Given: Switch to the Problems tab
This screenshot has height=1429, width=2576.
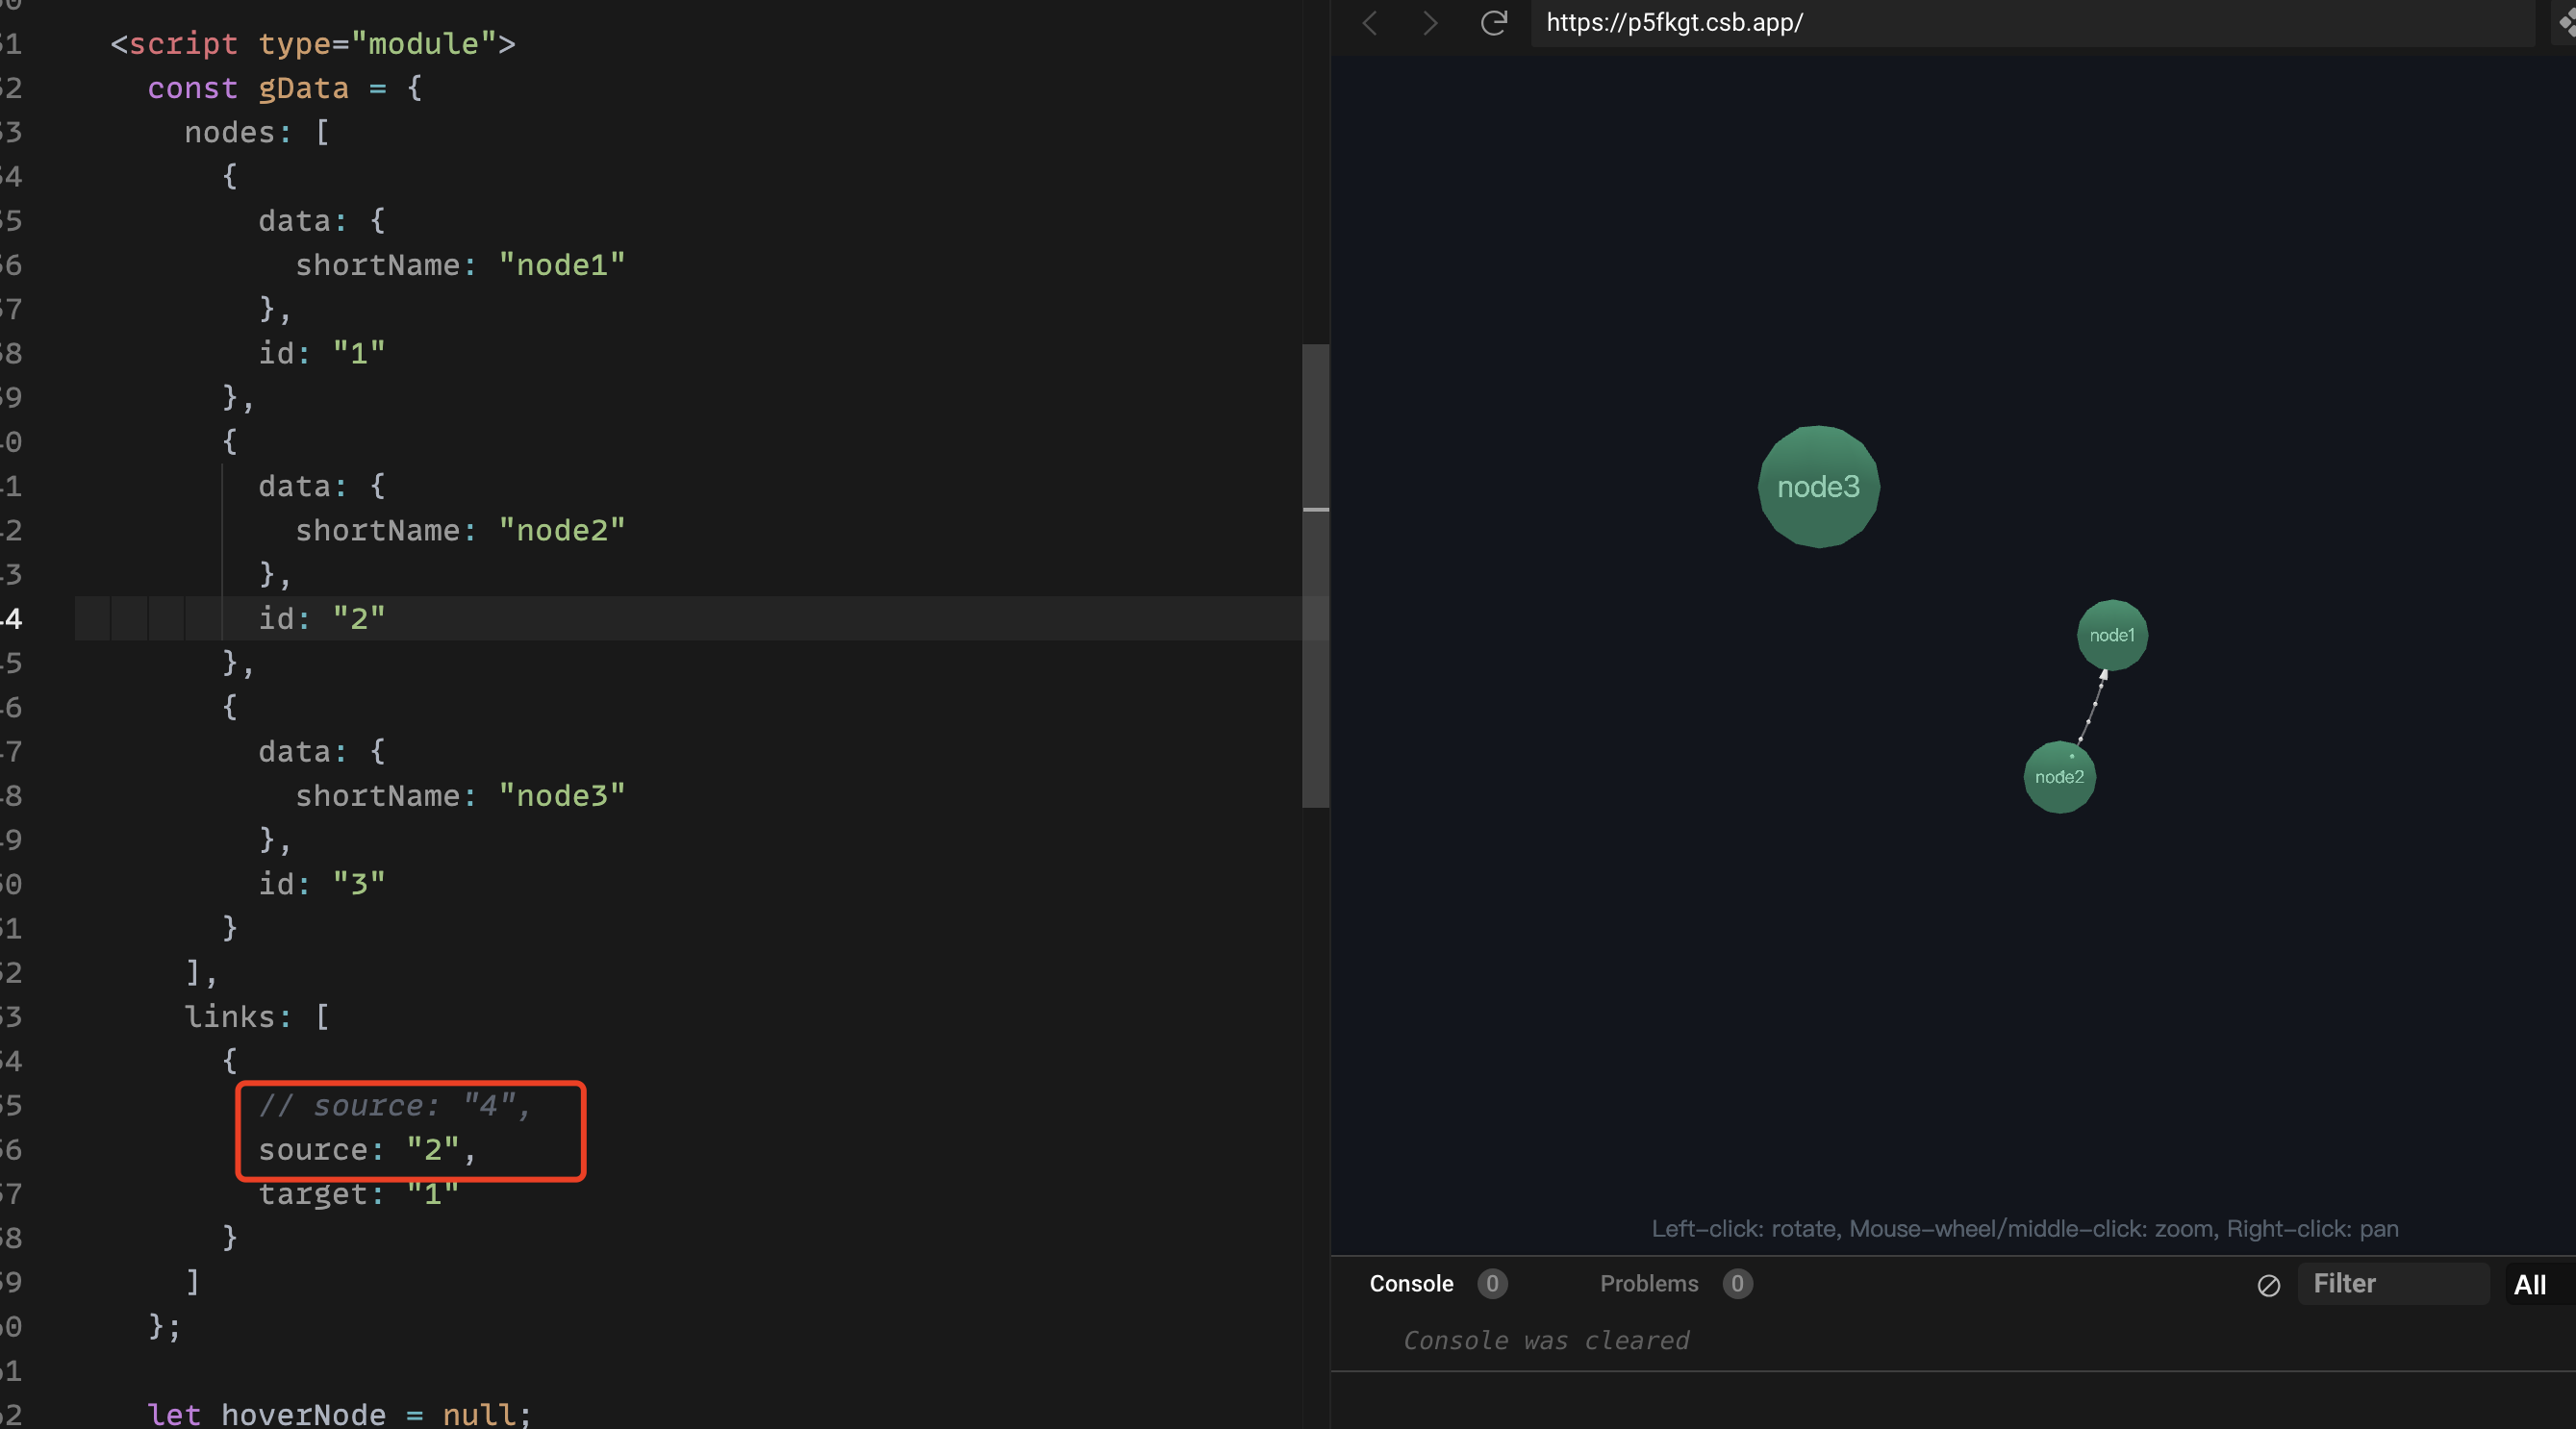Looking at the screenshot, I should coord(1650,1285).
